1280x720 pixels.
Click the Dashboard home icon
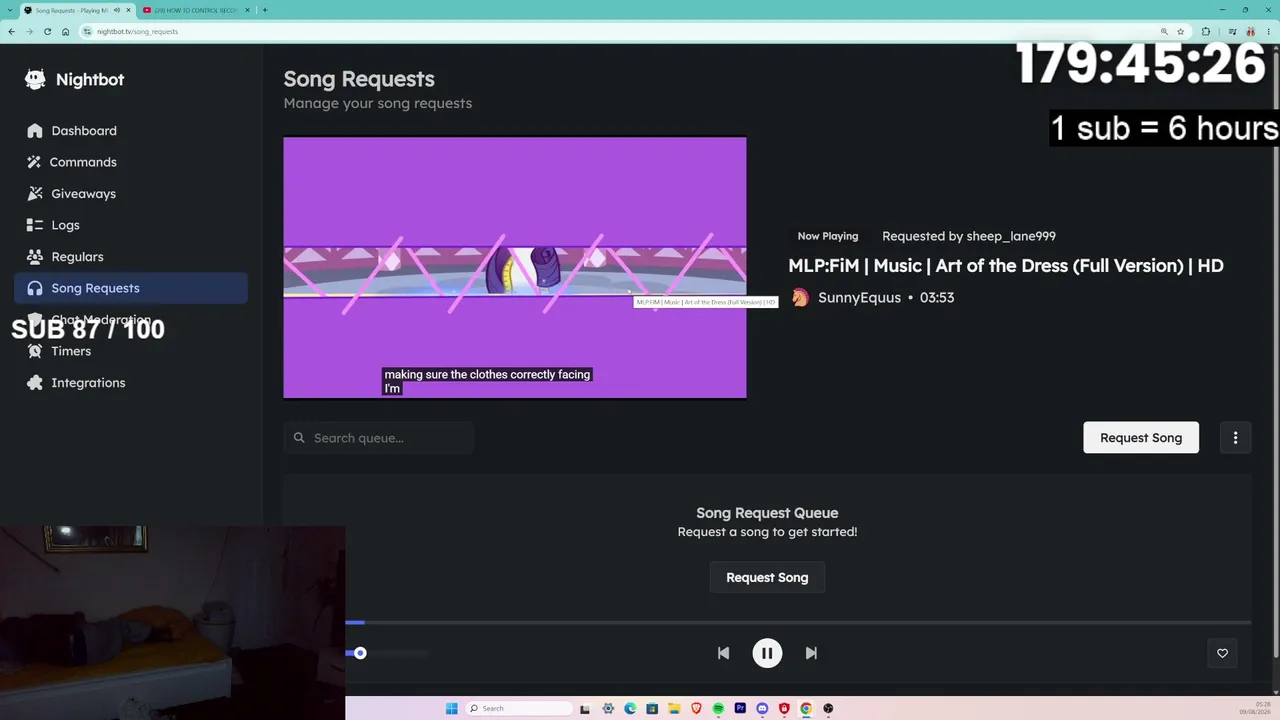35,131
